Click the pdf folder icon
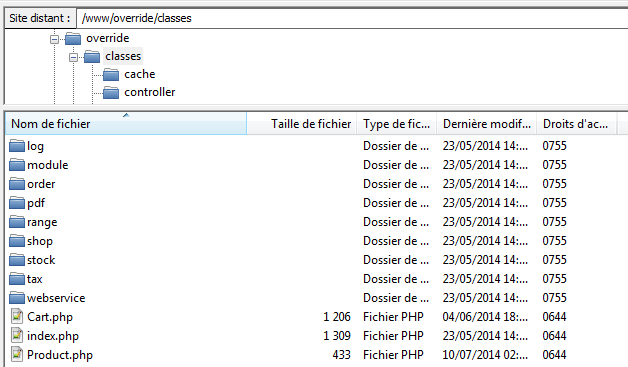The height and width of the screenshot is (367, 628). point(17,203)
